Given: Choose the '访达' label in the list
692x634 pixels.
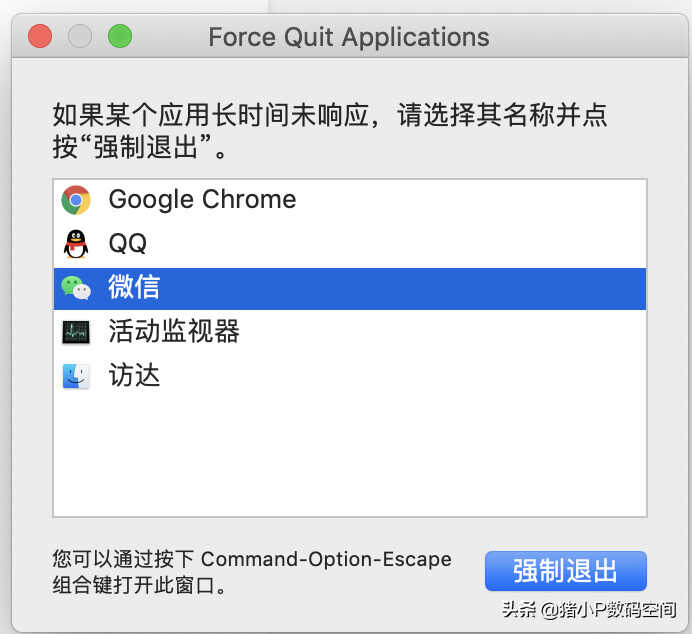Looking at the screenshot, I should (x=134, y=376).
